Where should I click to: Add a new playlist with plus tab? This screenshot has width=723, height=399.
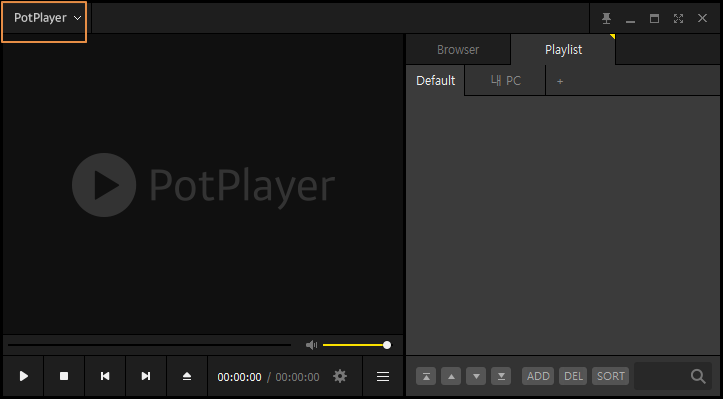click(x=560, y=81)
